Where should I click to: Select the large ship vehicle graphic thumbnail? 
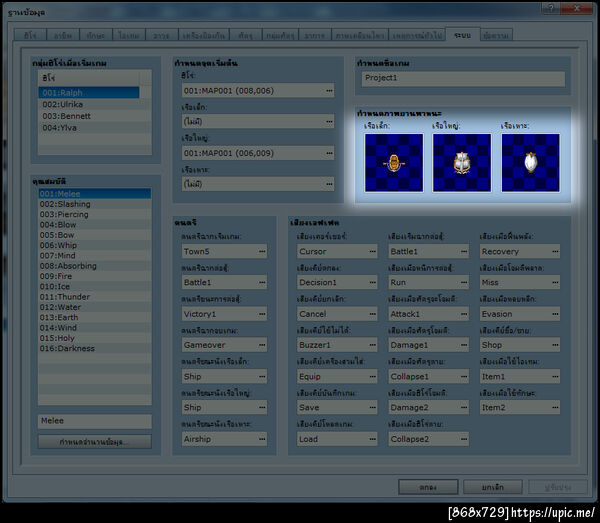pos(462,162)
